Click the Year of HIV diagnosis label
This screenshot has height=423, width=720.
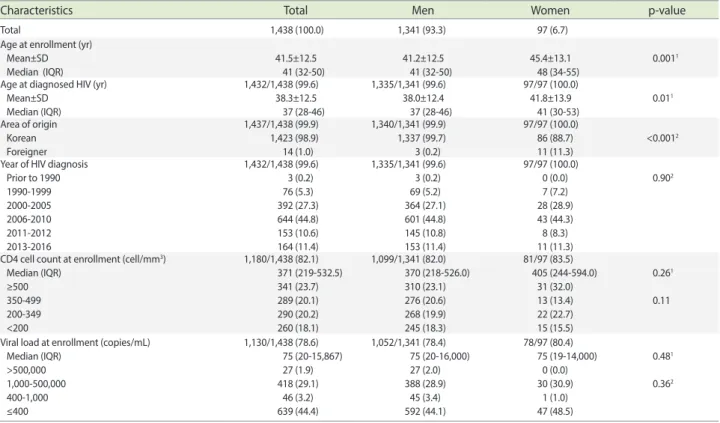(44, 164)
